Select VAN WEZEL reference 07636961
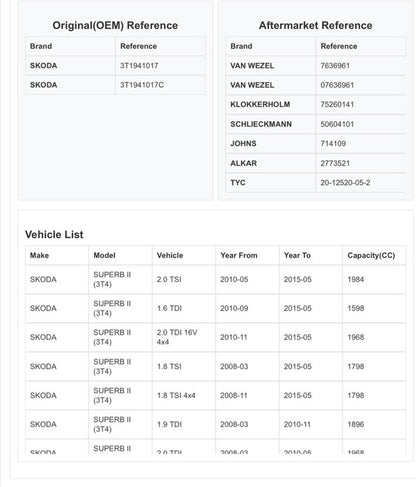This screenshot has height=487, width=416. click(337, 85)
